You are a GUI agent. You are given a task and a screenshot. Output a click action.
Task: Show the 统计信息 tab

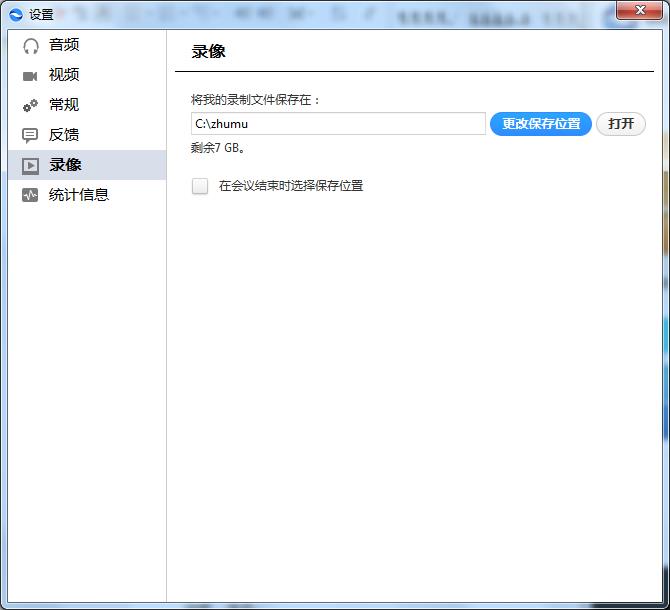79,195
